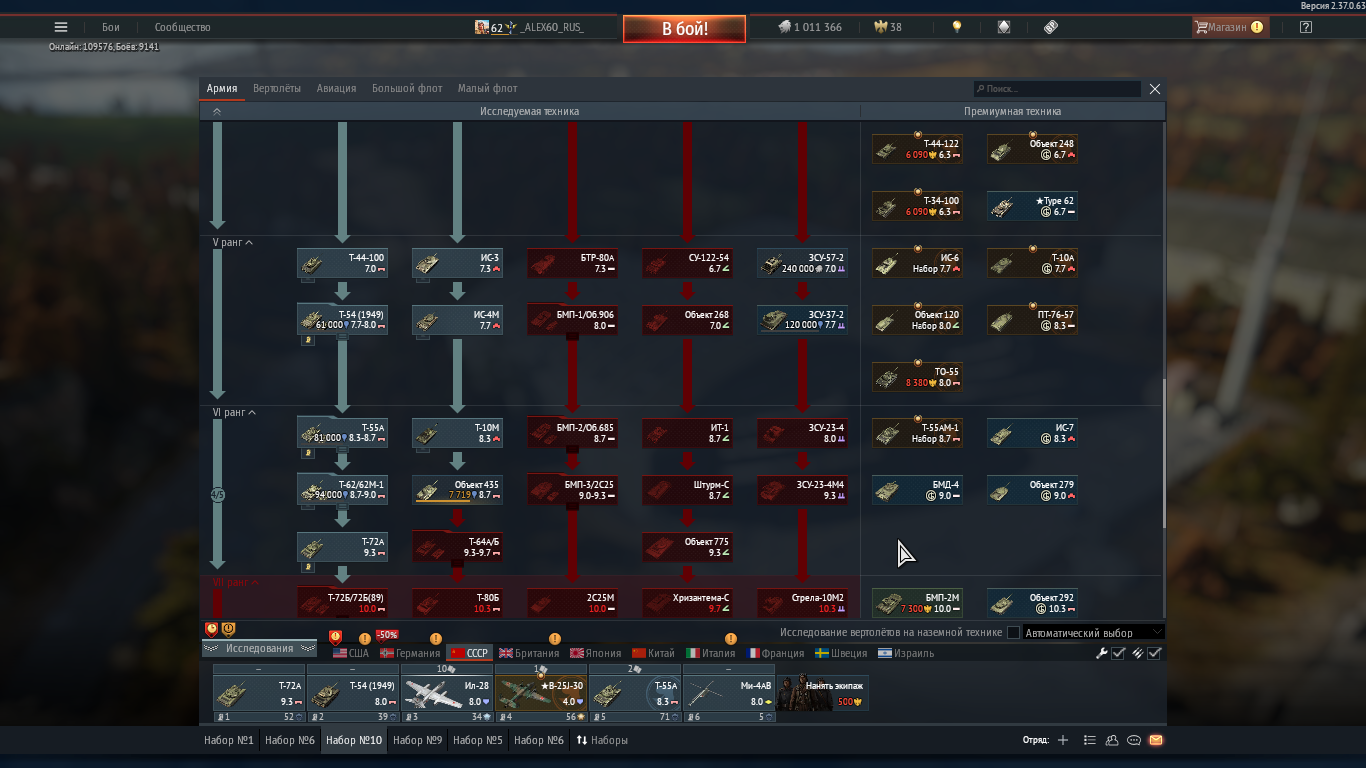Toggle the auto-repair checkbox beside wrench
1366x768 pixels.
click(1119, 653)
